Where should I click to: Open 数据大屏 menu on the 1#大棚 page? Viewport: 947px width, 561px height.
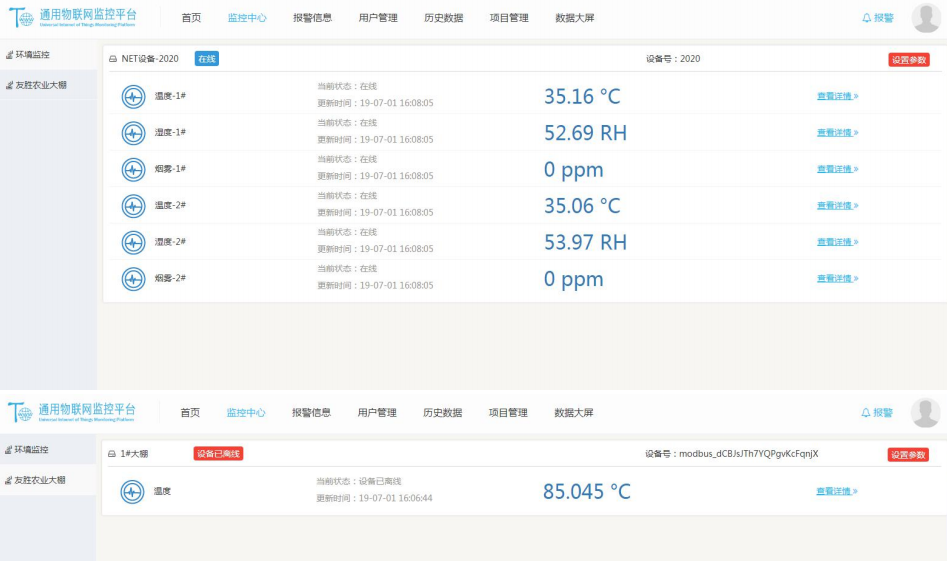coord(573,413)
